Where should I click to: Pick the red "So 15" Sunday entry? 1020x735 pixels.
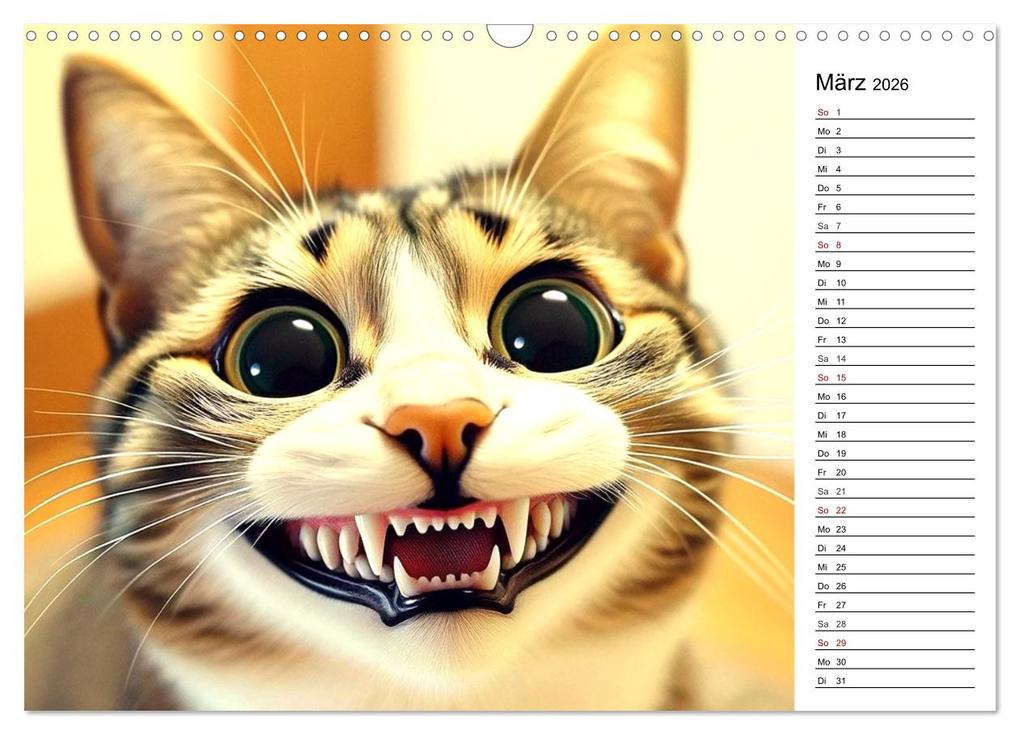pos(894,377)
